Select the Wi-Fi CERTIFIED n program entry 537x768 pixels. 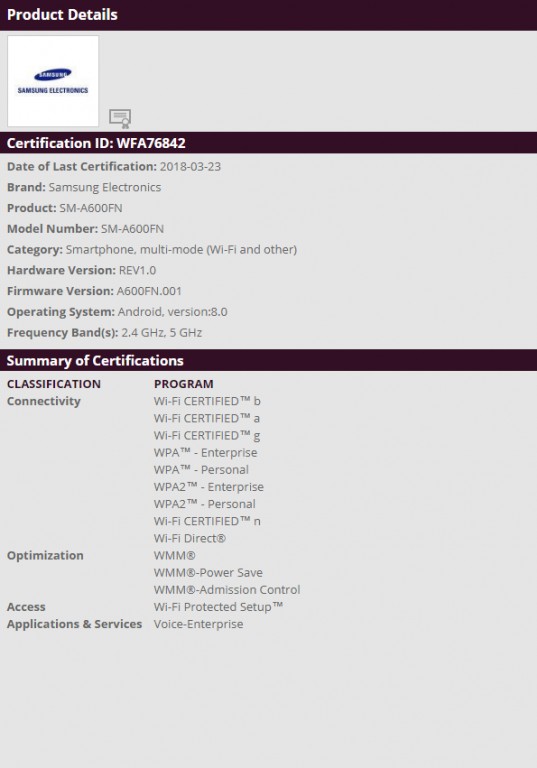[207, 521]
